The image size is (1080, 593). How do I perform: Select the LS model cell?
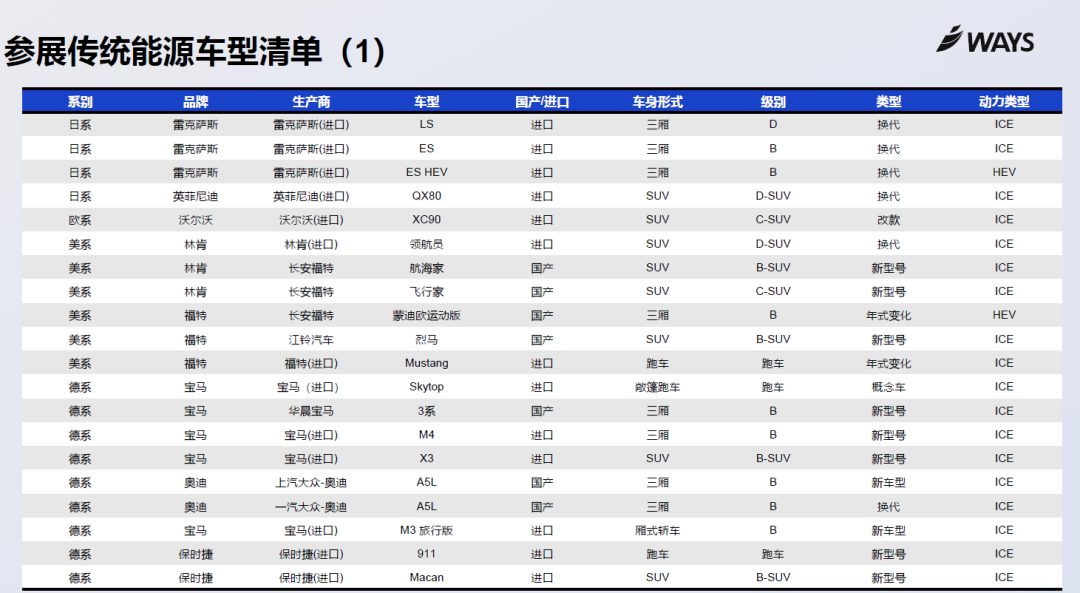pos(426,125)
